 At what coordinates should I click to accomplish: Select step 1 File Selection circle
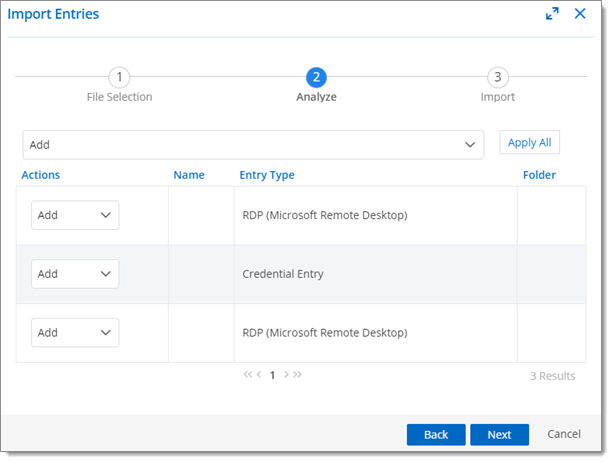coord(119,77)
